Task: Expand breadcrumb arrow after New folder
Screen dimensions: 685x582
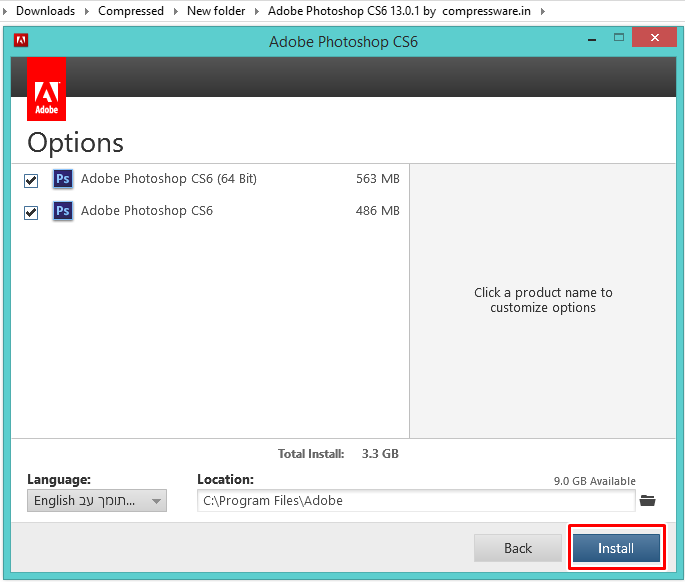Action: (257, 11)
